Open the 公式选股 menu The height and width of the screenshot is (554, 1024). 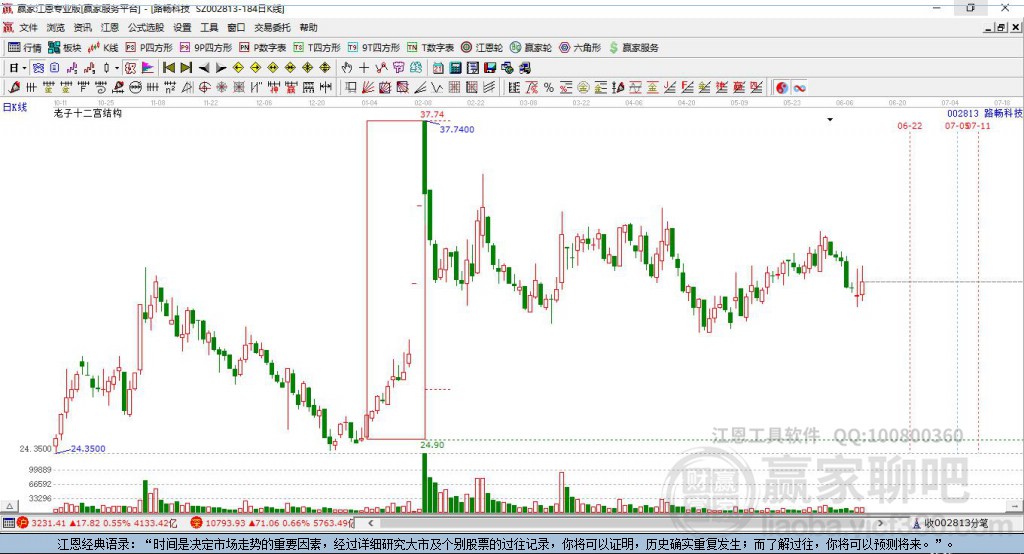(146, 27)
